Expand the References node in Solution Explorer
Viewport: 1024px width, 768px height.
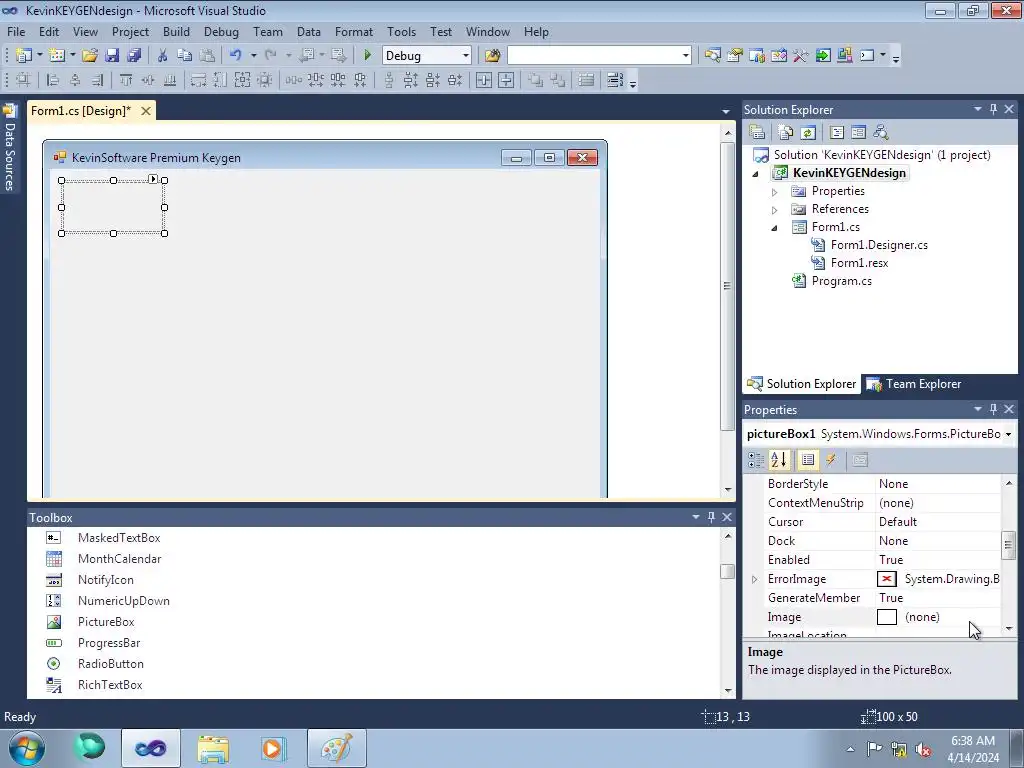coord(775,210)
